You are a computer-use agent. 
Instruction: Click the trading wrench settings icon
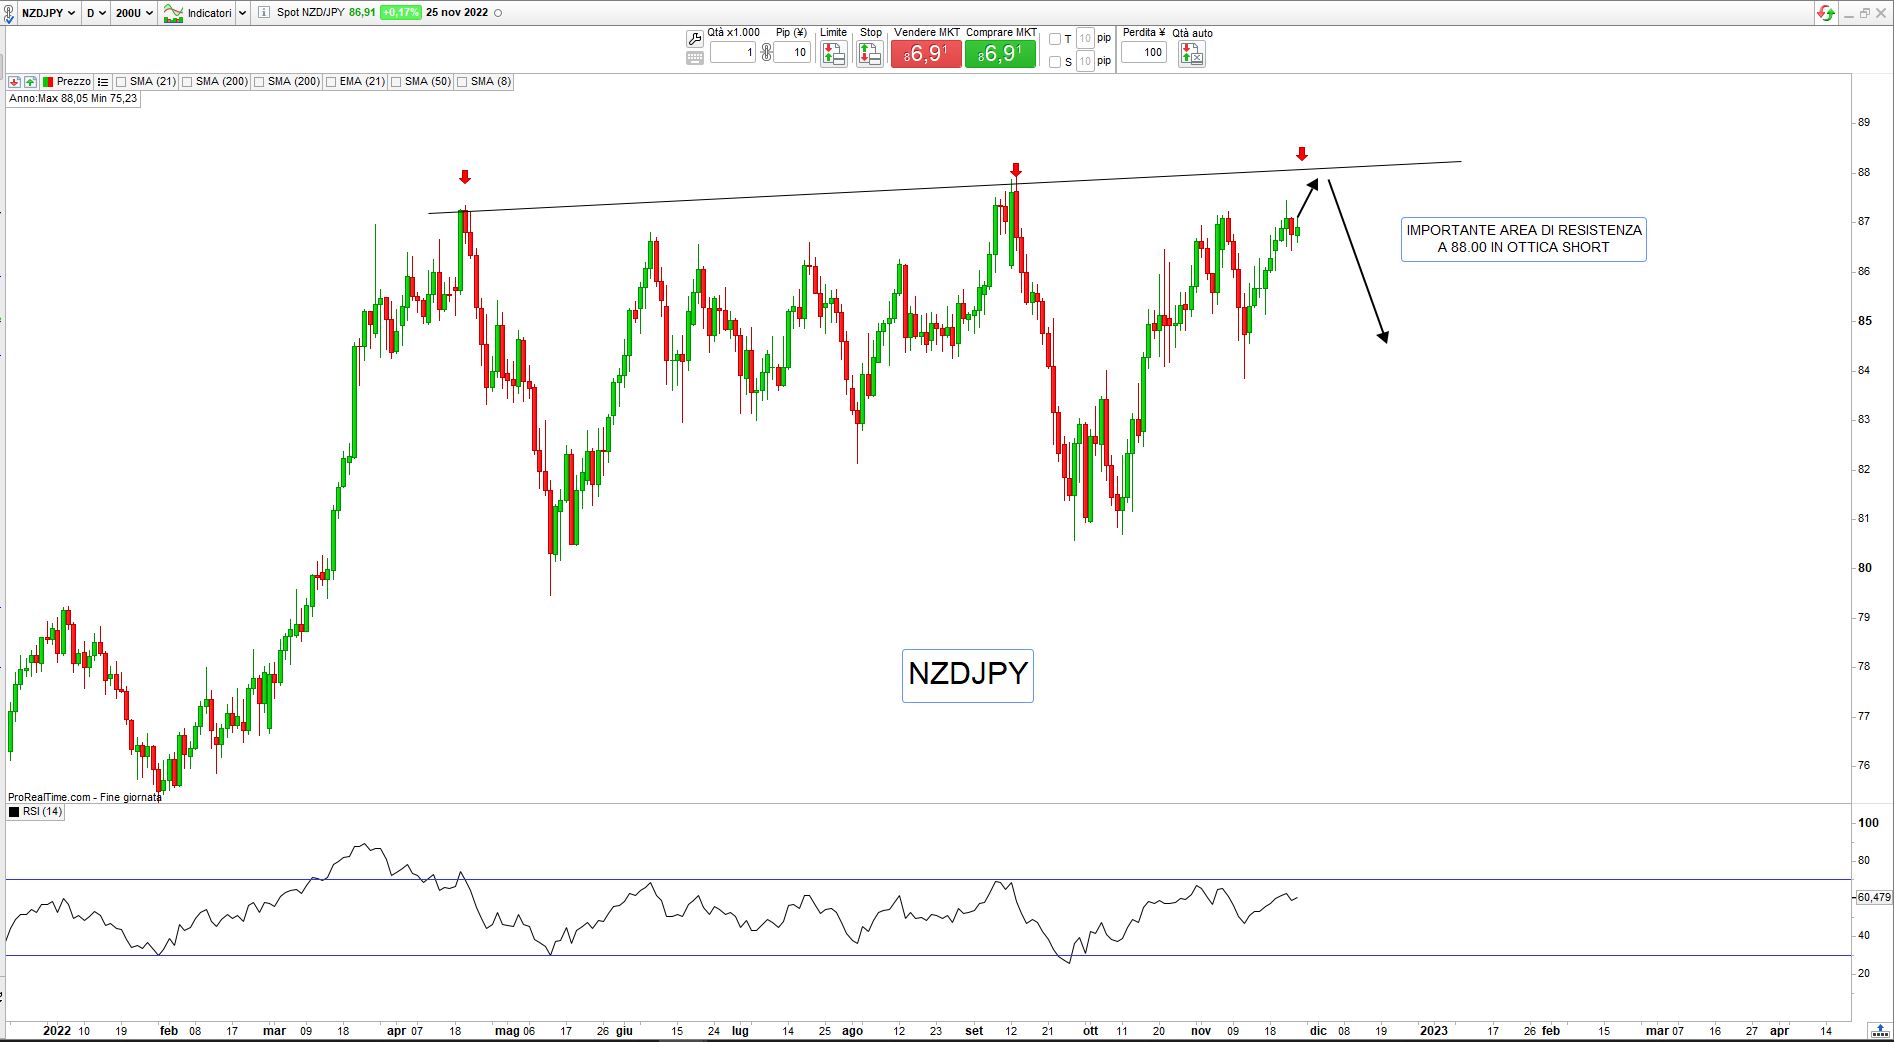[695, 39]
